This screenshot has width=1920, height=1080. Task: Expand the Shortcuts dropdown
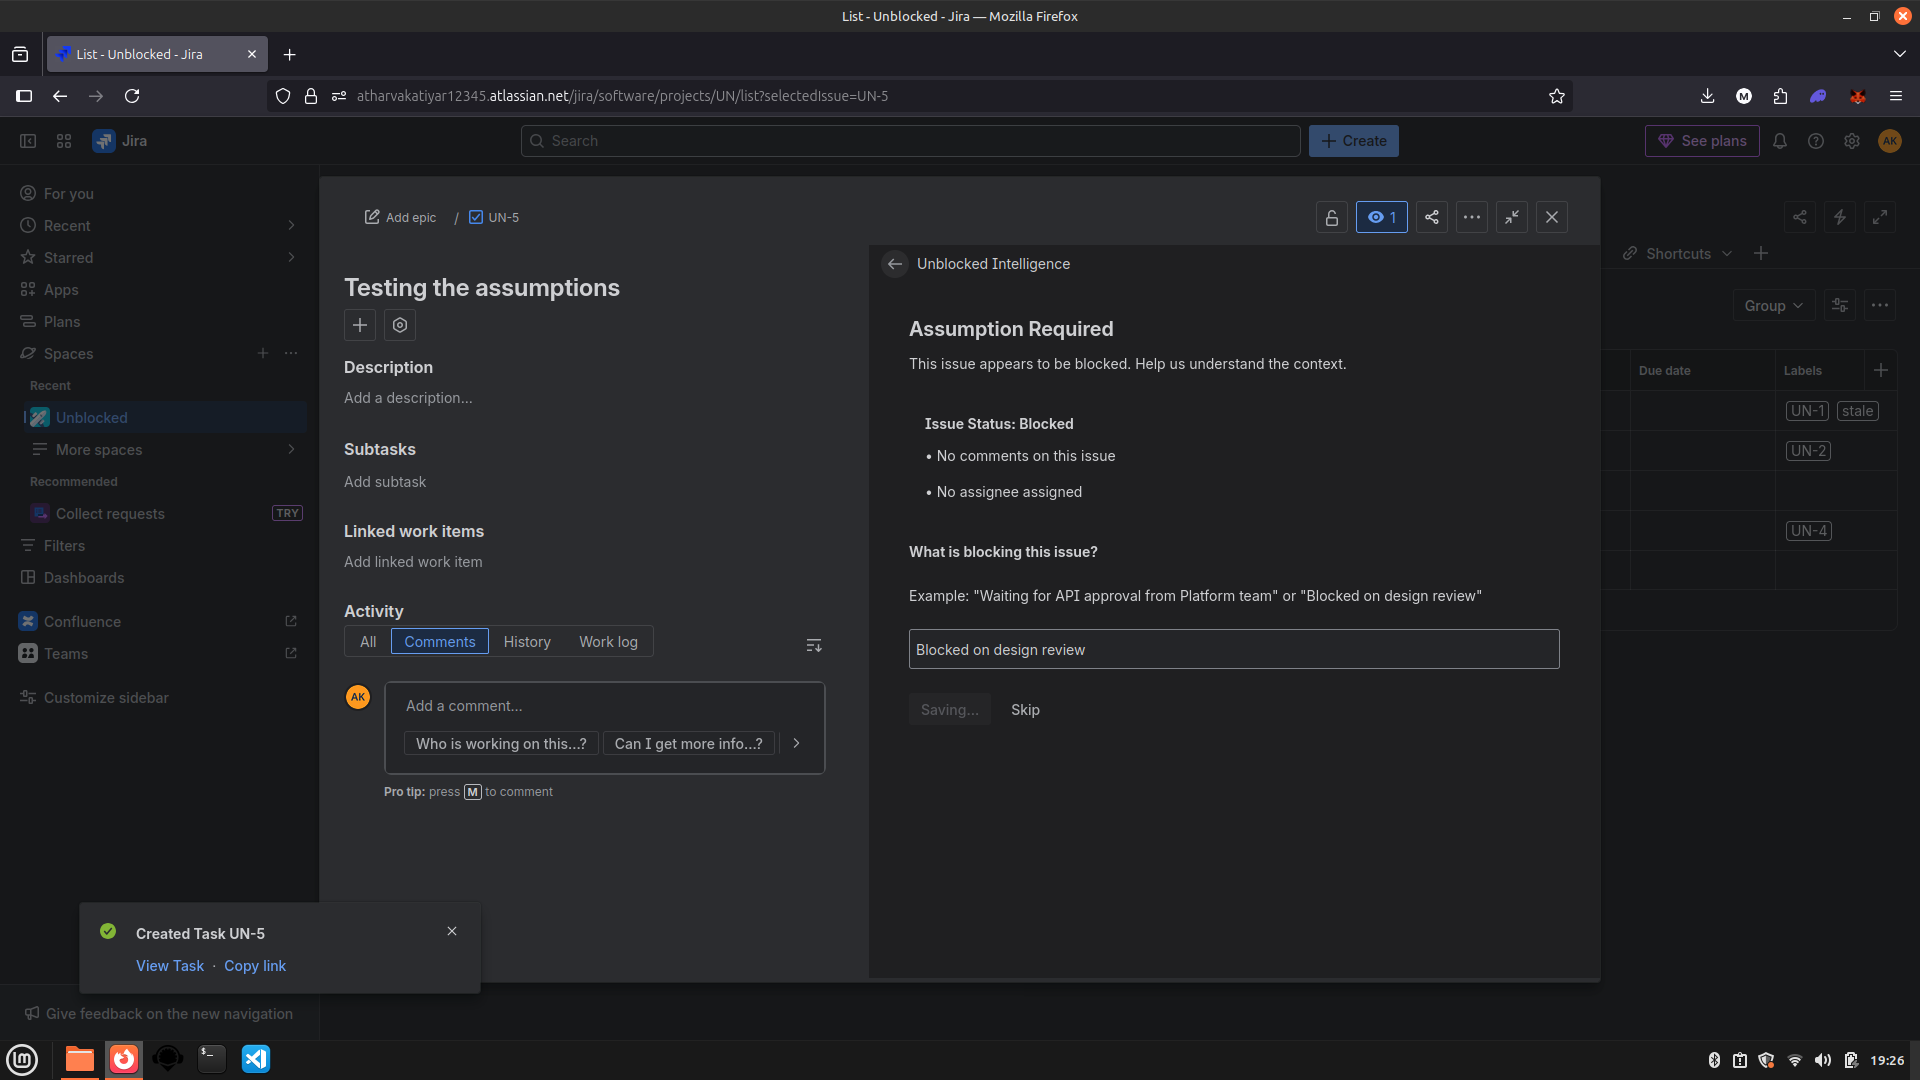[1679, 254]
